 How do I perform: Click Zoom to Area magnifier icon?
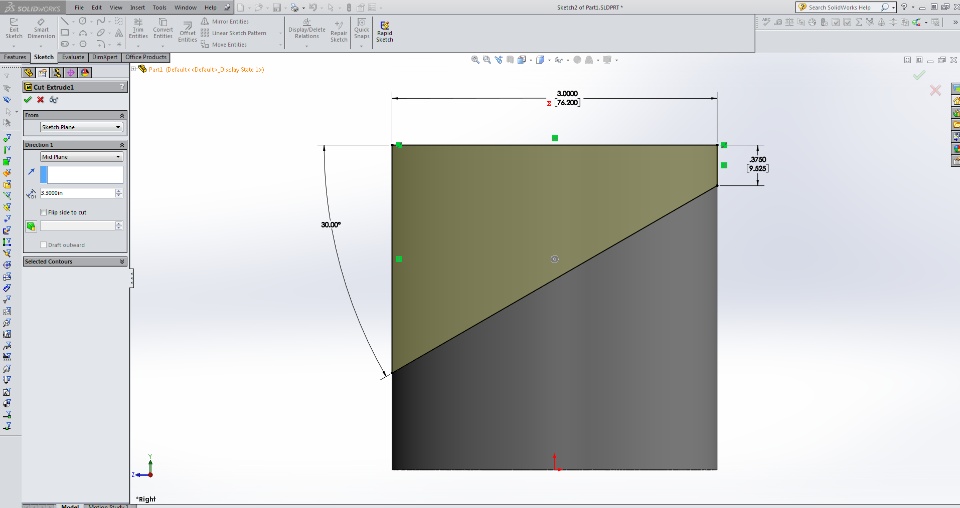(x=487, y=60)
